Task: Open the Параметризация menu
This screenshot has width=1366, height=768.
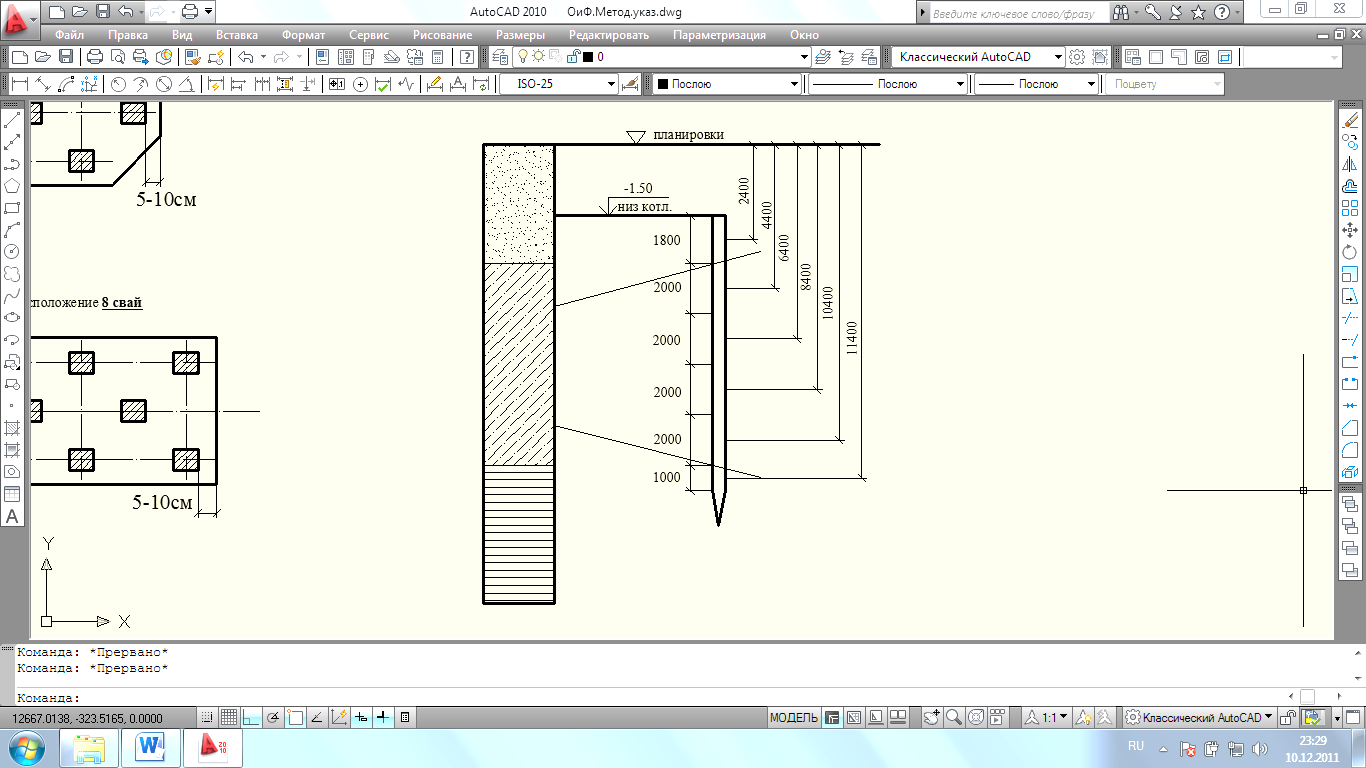Action: (x=719, y=34)
